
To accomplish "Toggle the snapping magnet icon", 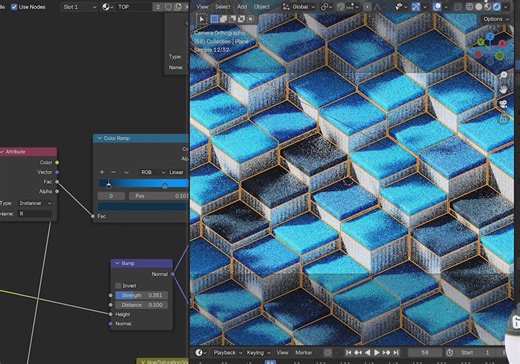I will coord(340,7).
